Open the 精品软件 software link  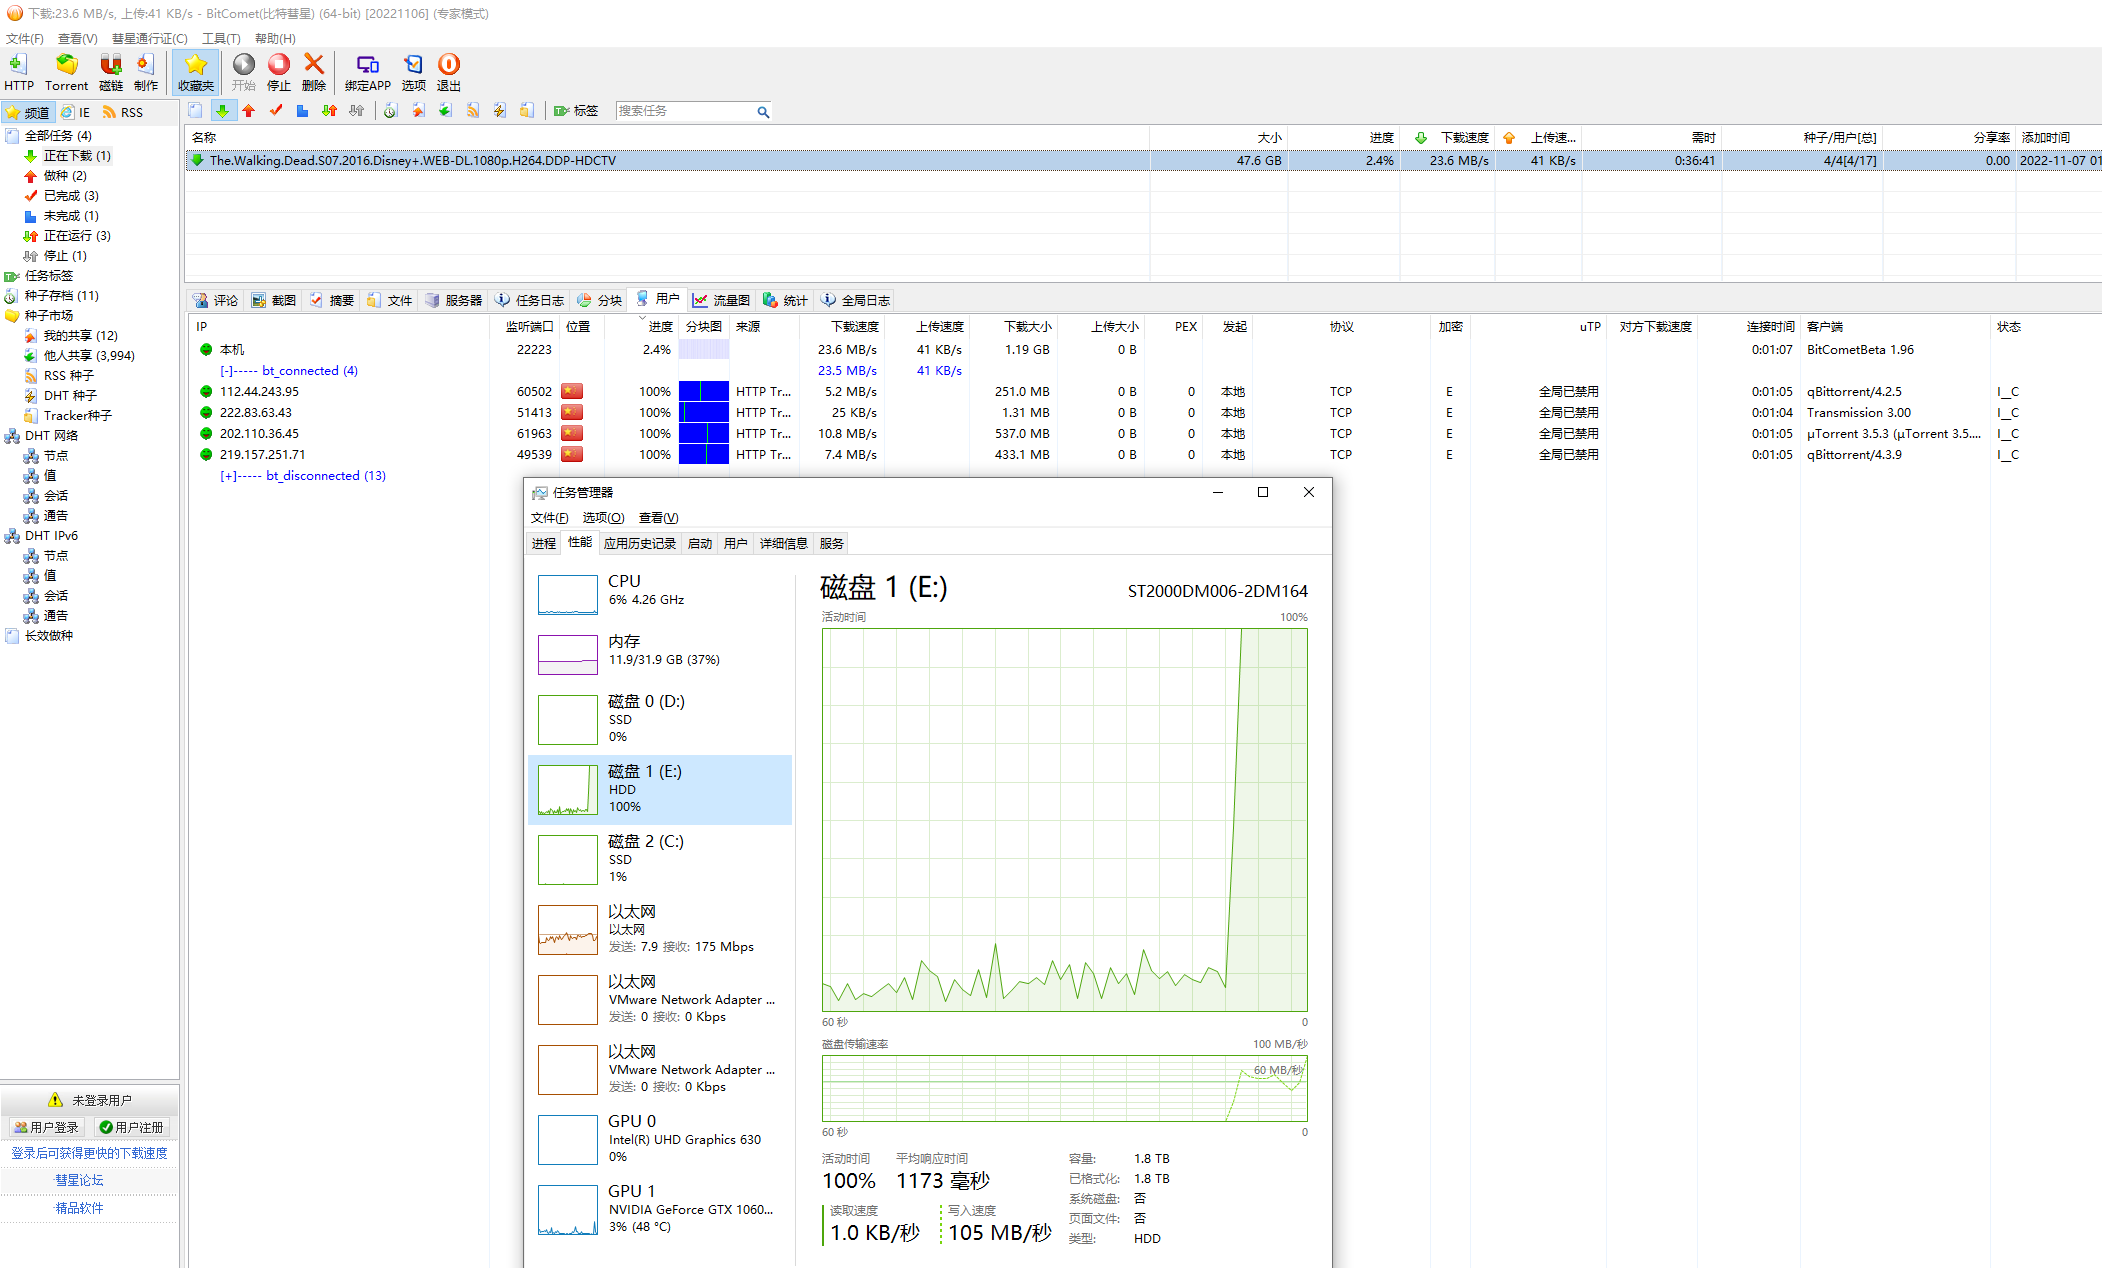click(x=79, y=1208)
